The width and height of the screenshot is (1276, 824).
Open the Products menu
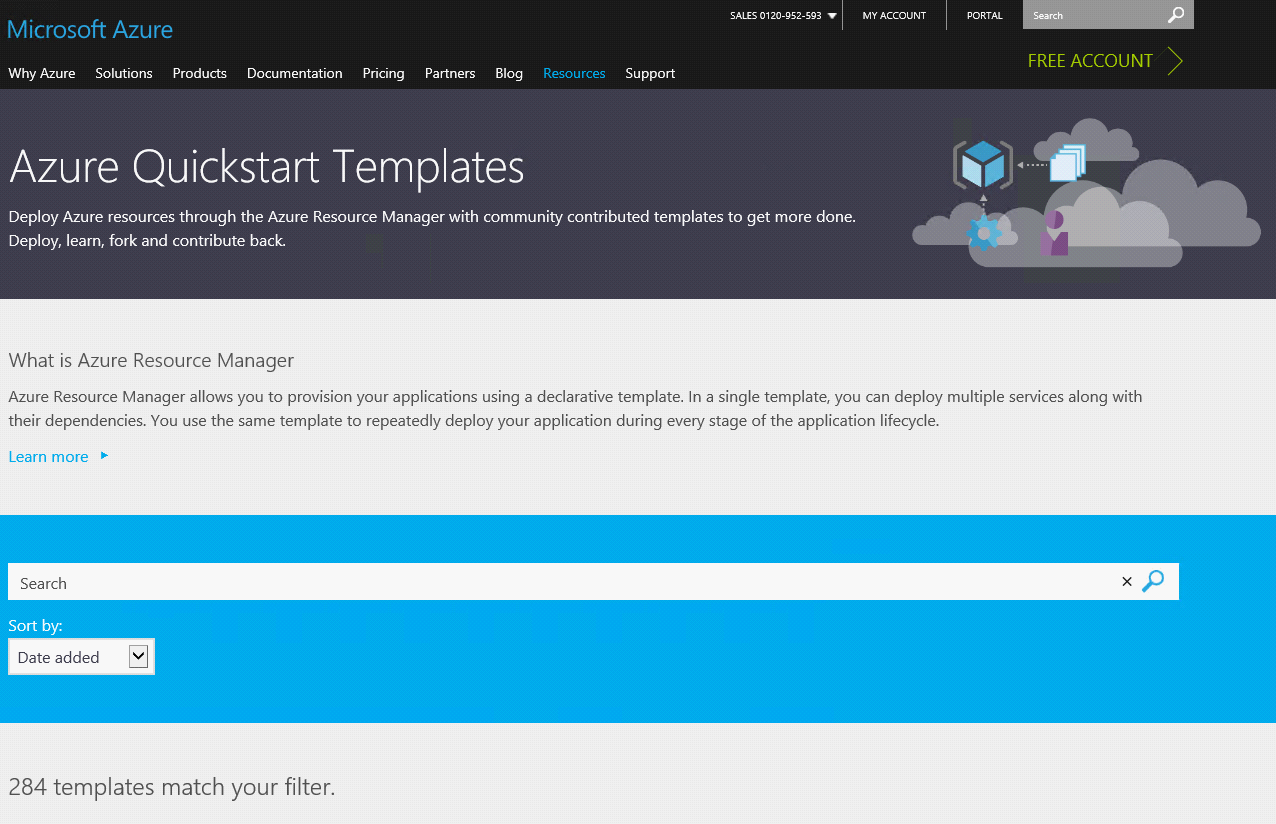[x=200, y=73]
